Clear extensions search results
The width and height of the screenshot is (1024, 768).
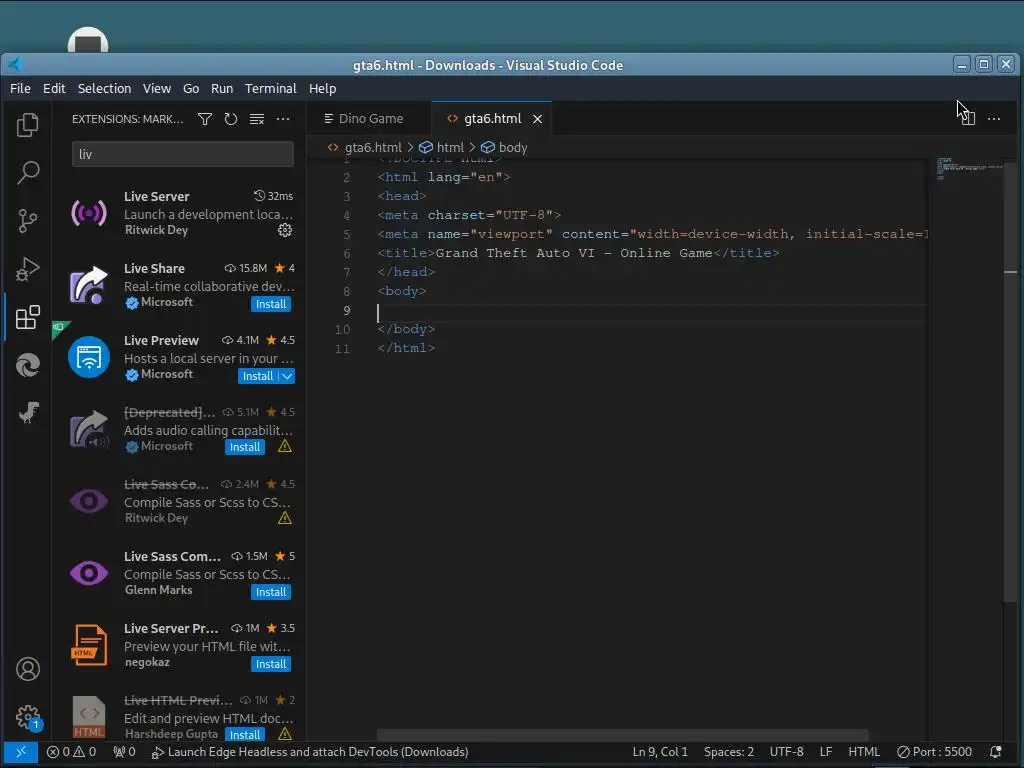[x=257, y=119]
